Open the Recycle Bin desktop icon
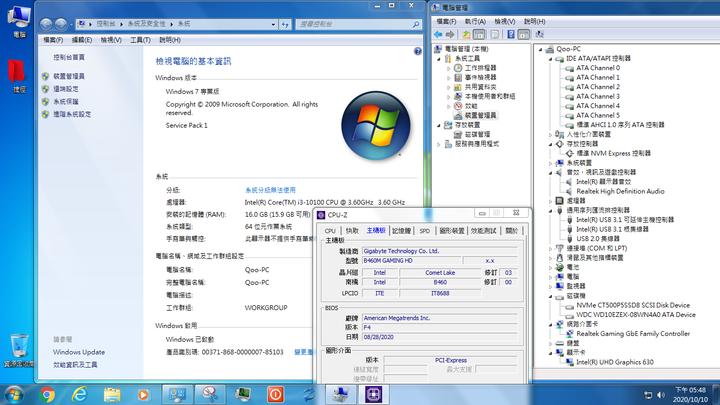The height and width of the screenshot is (405, 720). (19, 351)
